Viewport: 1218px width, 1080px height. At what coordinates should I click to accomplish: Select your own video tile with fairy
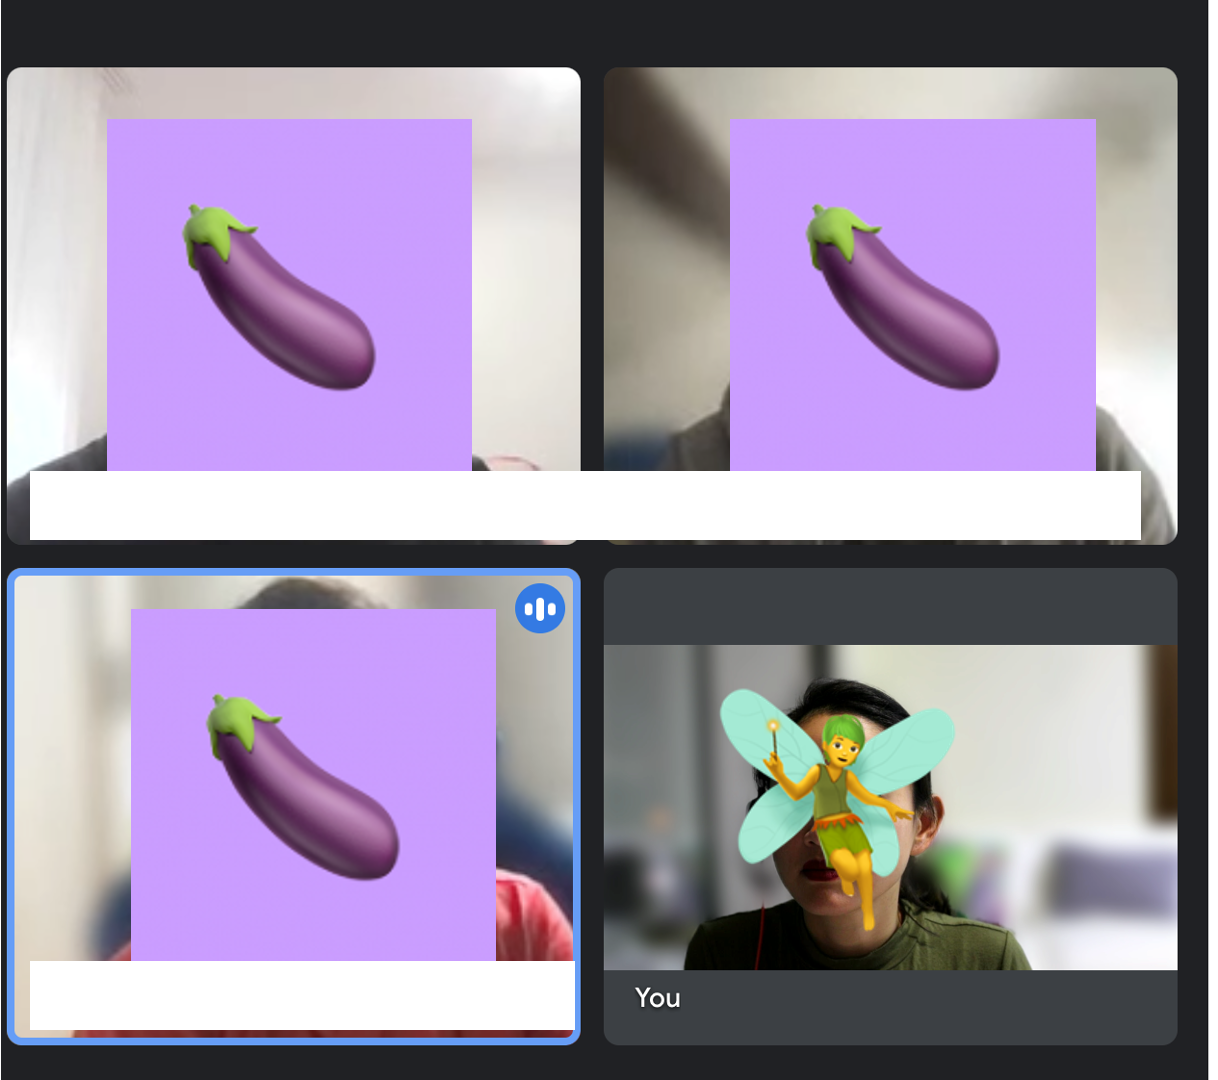[x=890, y=806]
